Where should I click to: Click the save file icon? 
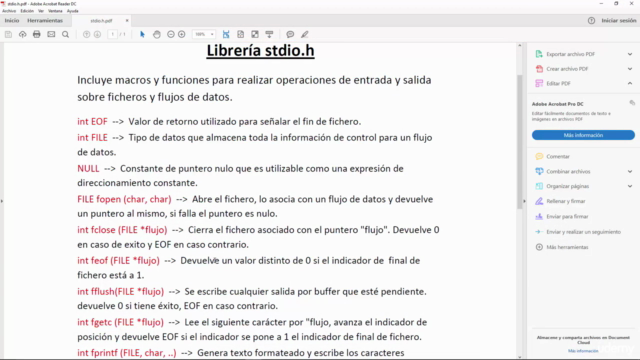(x=8, y=35)
